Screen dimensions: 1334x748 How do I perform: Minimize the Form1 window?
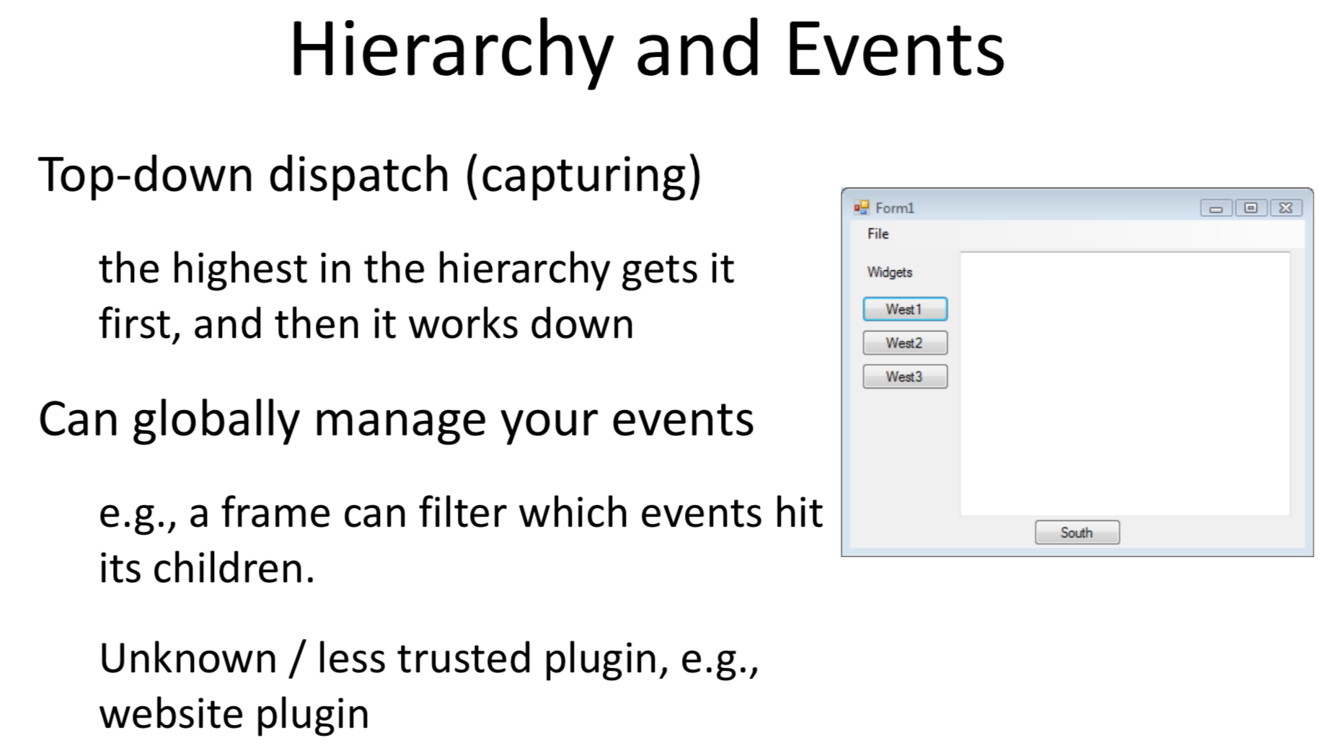pyautogui.click(x=1216, y=208)
